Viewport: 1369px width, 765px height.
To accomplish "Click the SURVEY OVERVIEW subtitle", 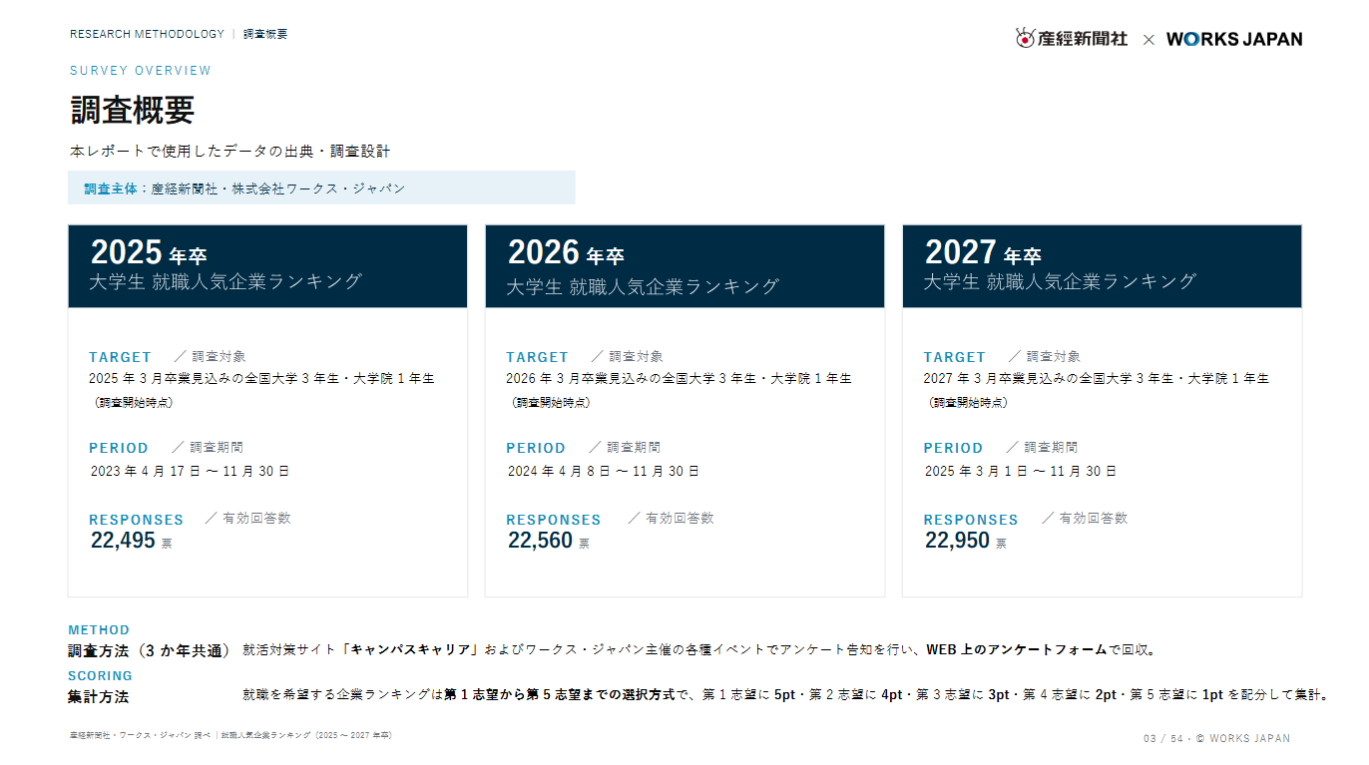I will (x=141, y=71).
